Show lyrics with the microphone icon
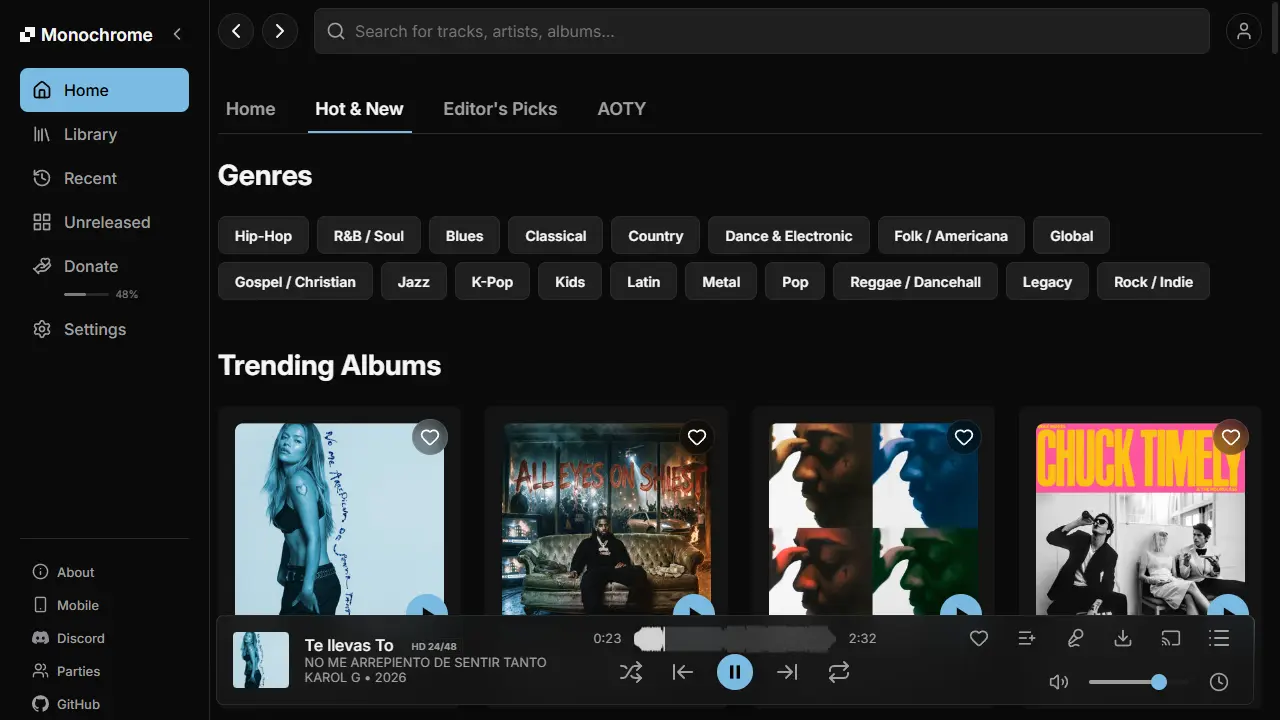 tap(1075, 638)
